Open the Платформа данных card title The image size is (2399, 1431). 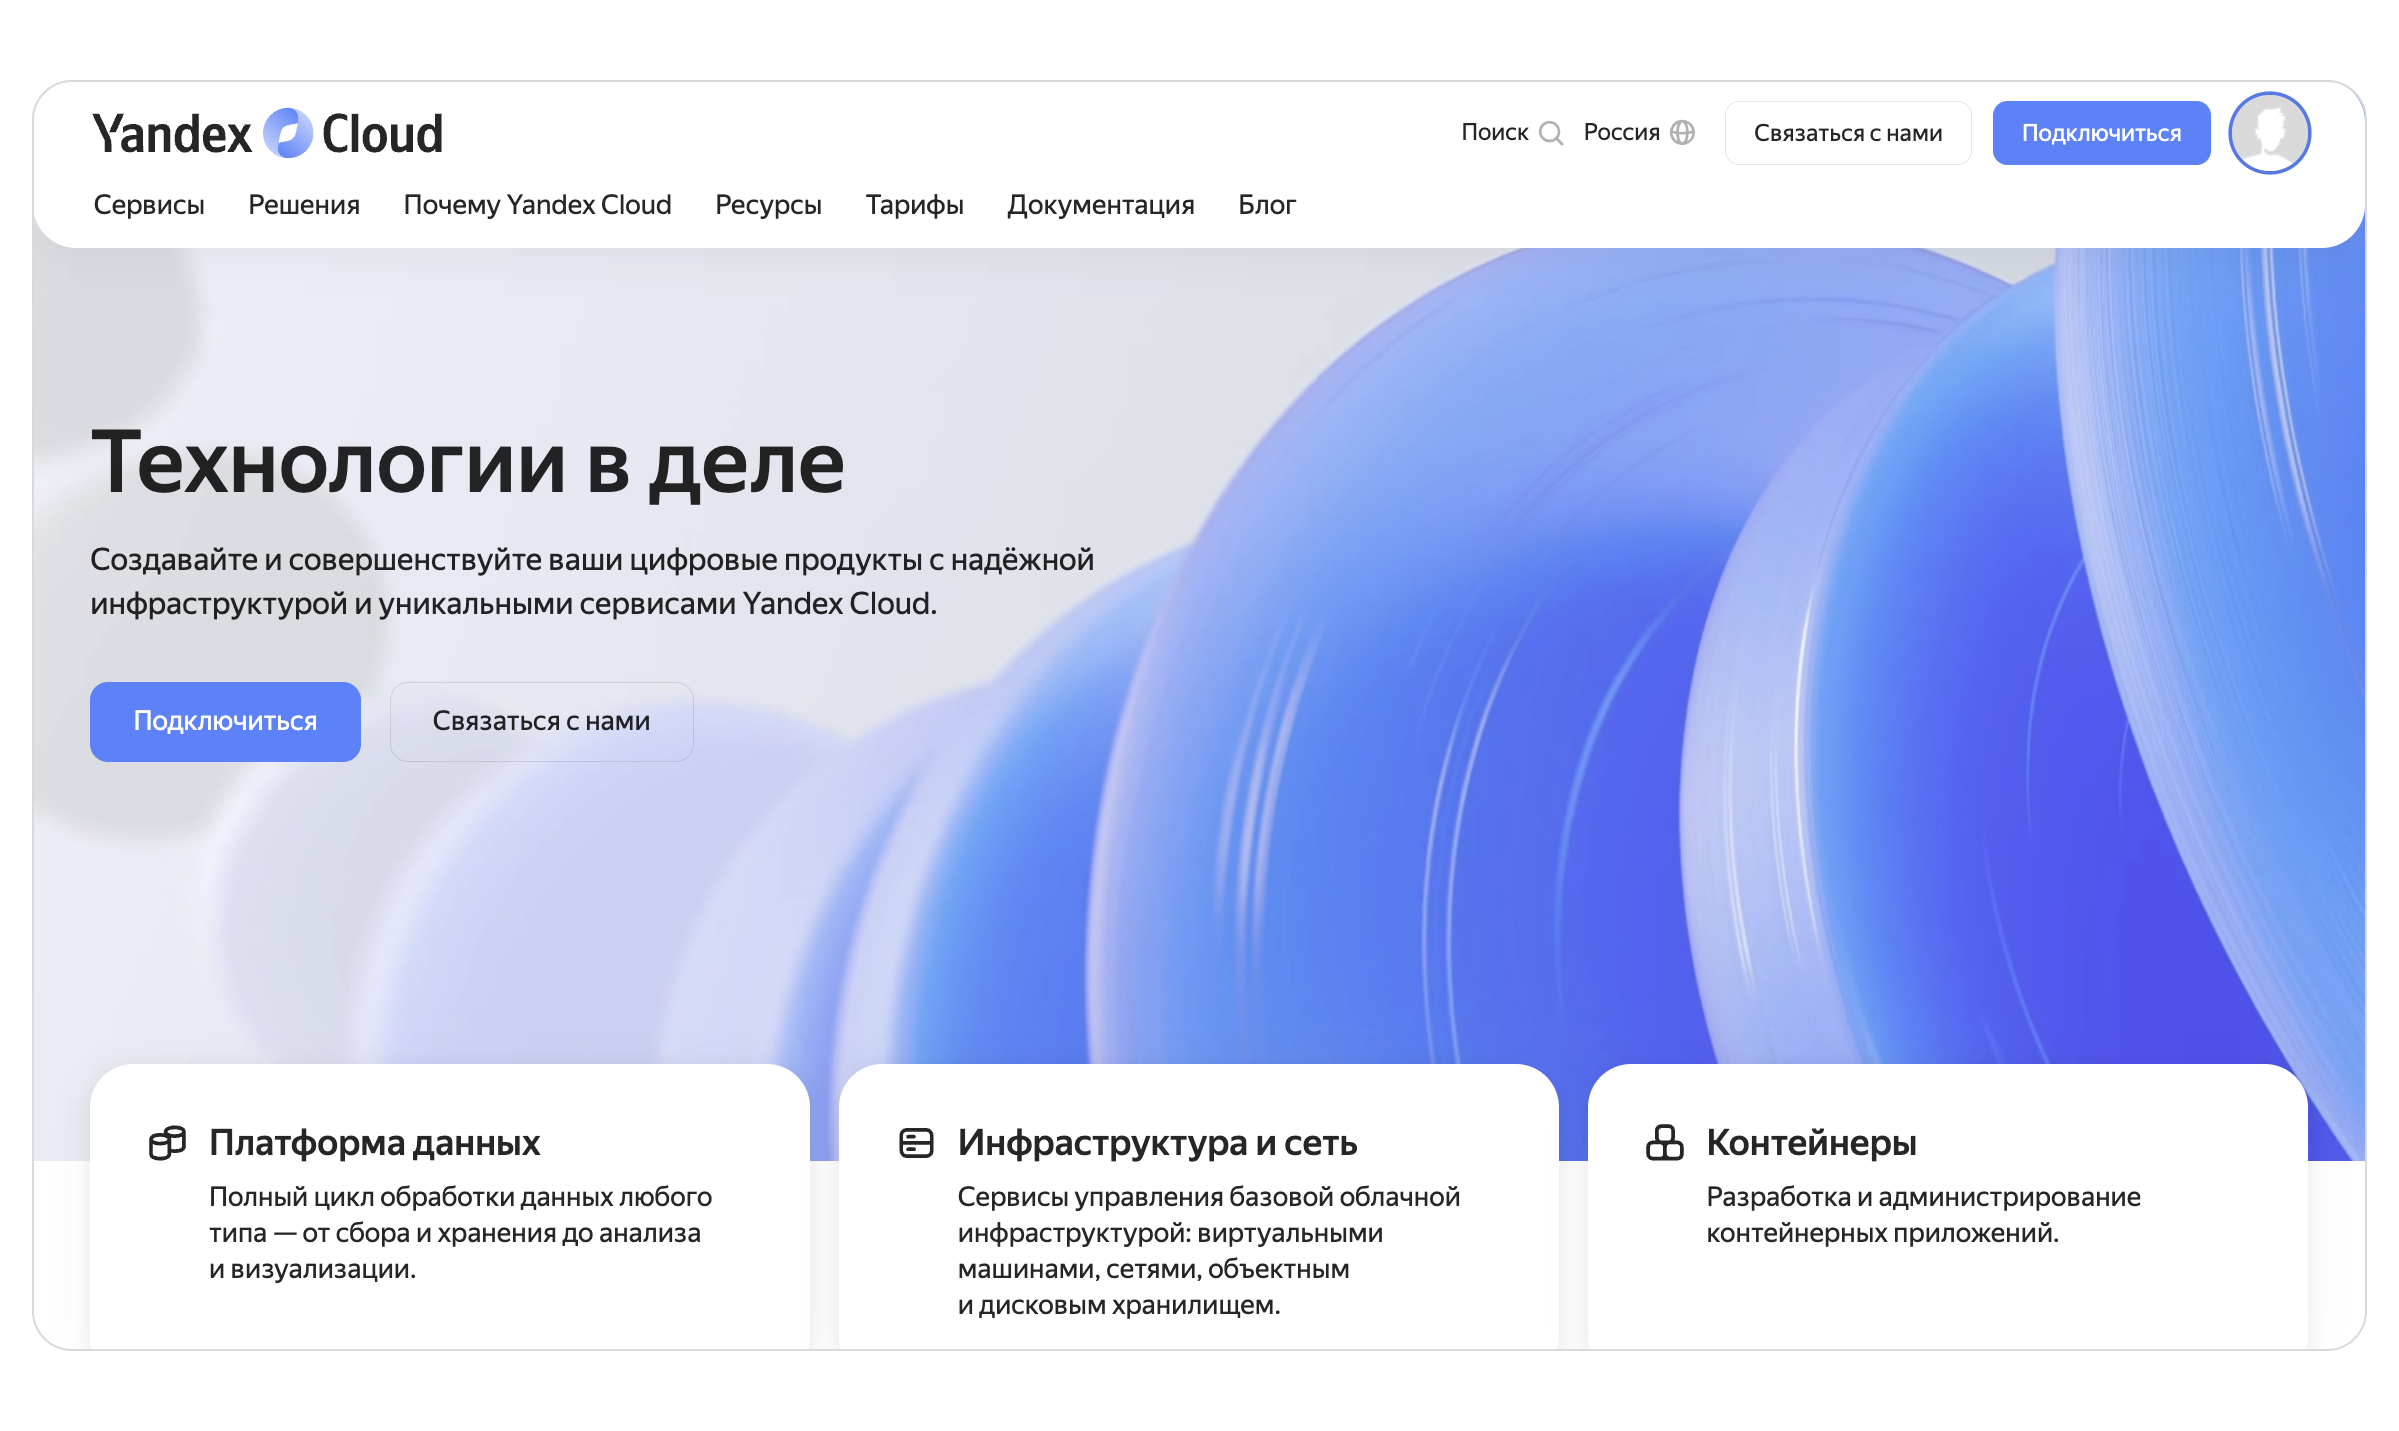coord(374,1143)
